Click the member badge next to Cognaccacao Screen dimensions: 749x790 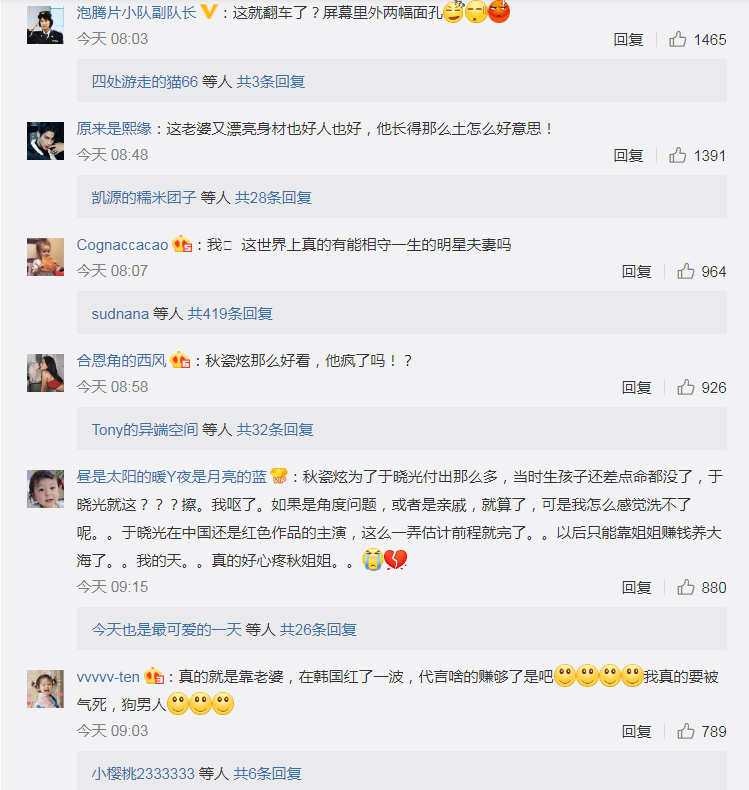[182, 245]
